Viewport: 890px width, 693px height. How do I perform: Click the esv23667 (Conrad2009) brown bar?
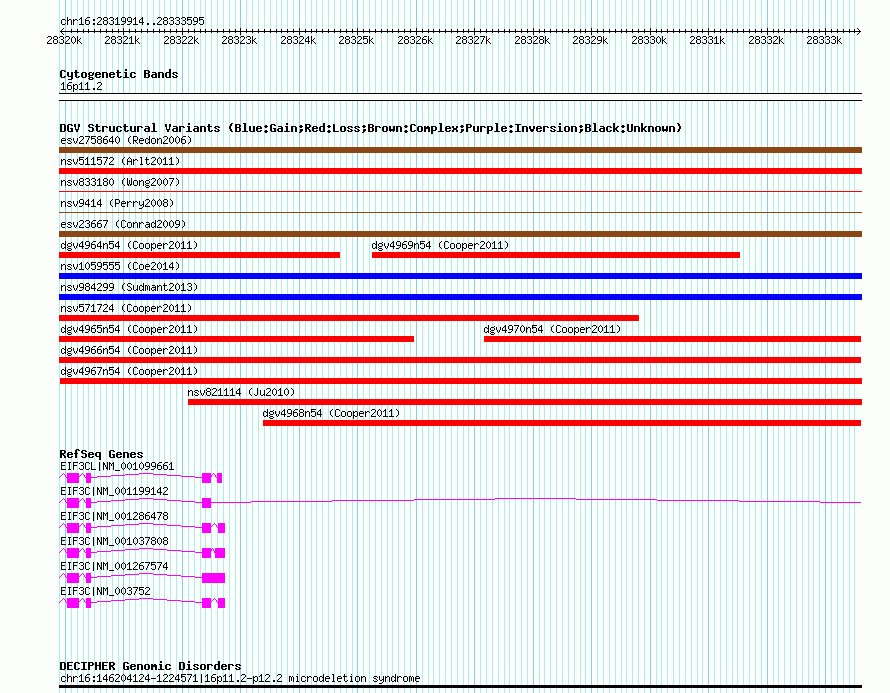[x=460, y=234]
